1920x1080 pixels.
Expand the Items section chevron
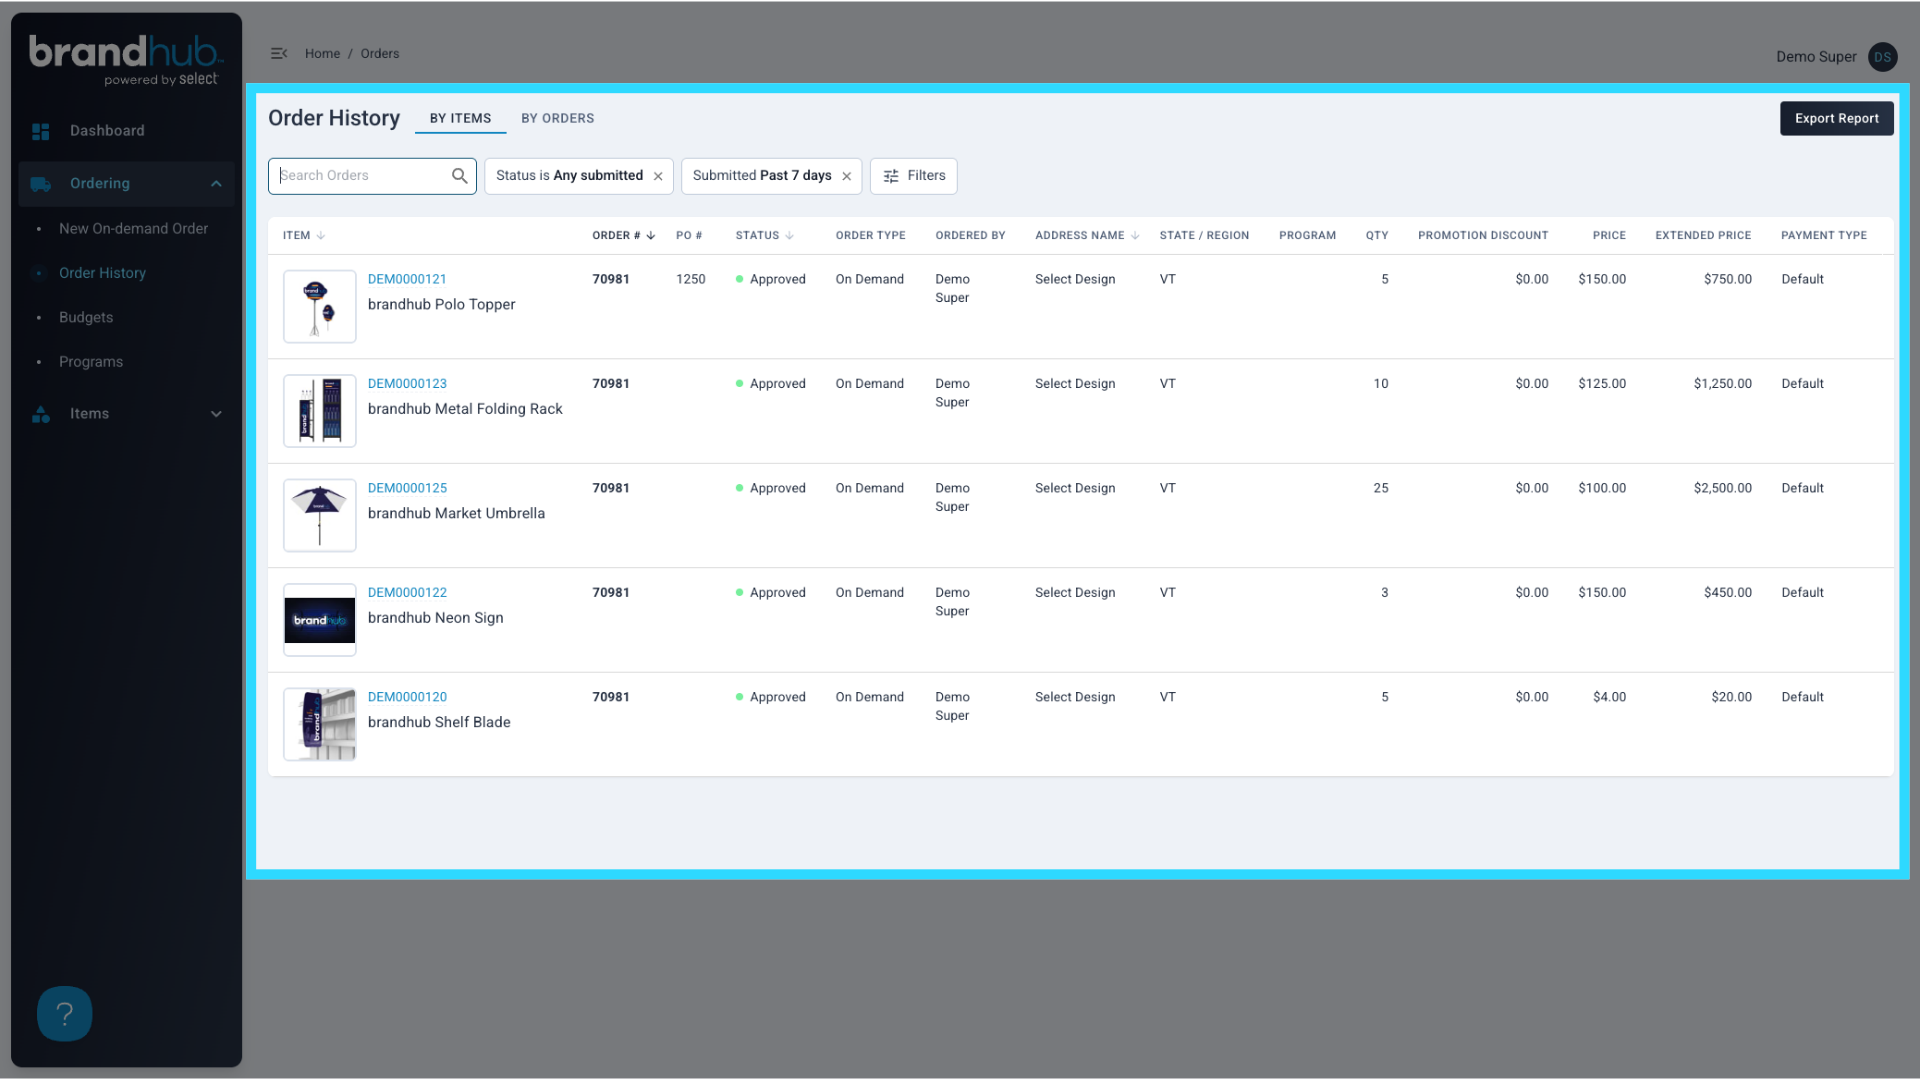pyautogui.click(x=216, y=413)
